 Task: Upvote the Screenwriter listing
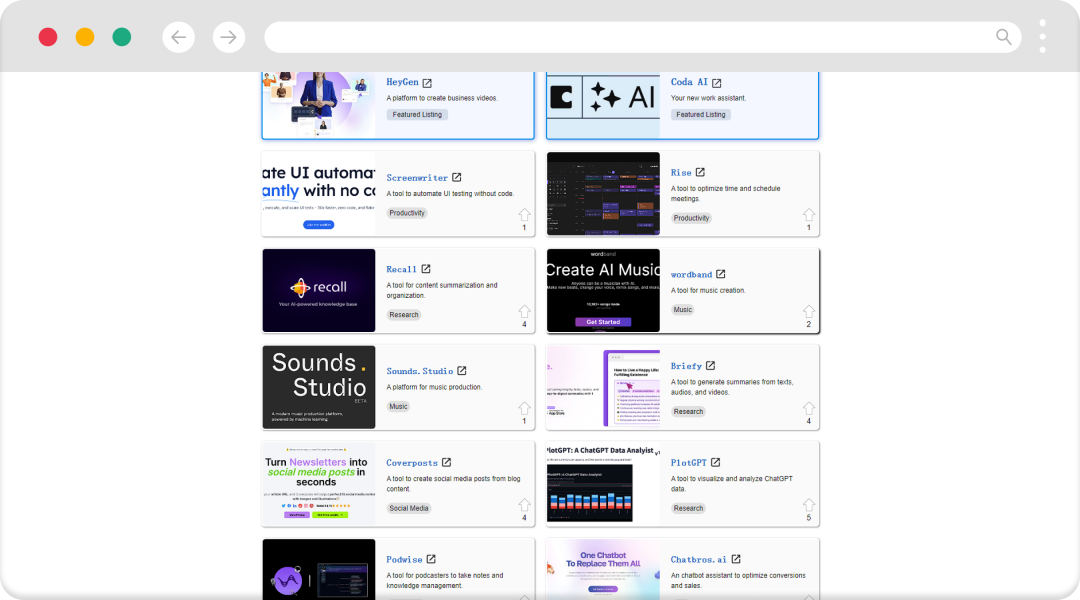pyautogui.click(x=524, y=215)
